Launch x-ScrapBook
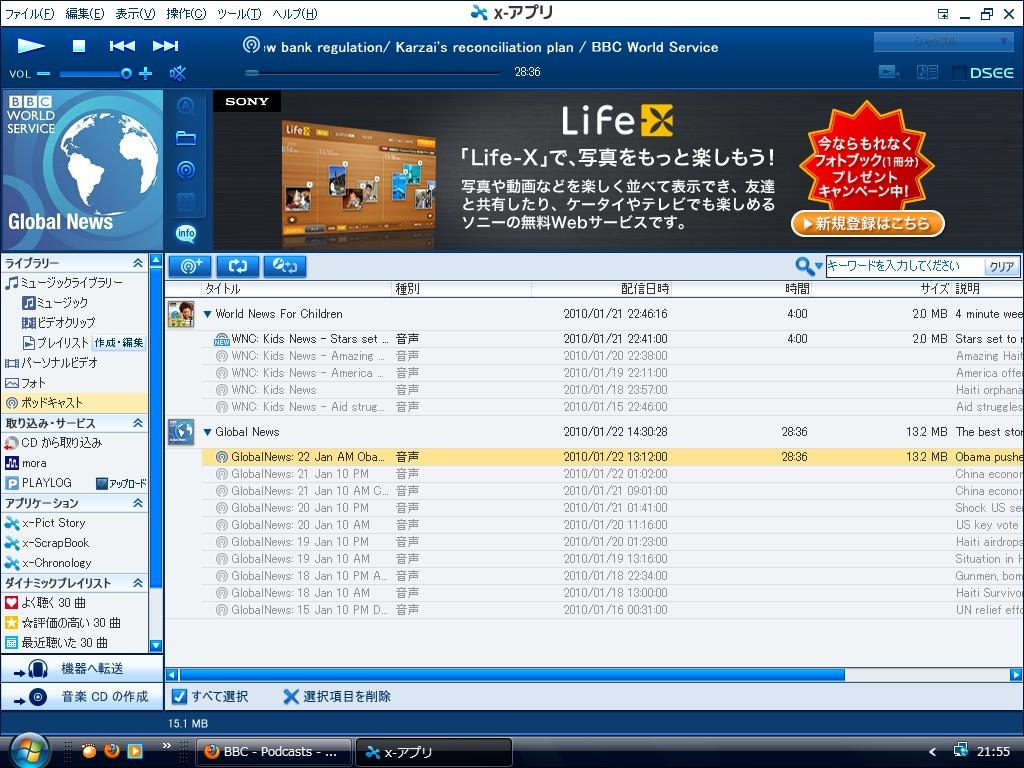The image size is (1024, 768). pos(46,543)
